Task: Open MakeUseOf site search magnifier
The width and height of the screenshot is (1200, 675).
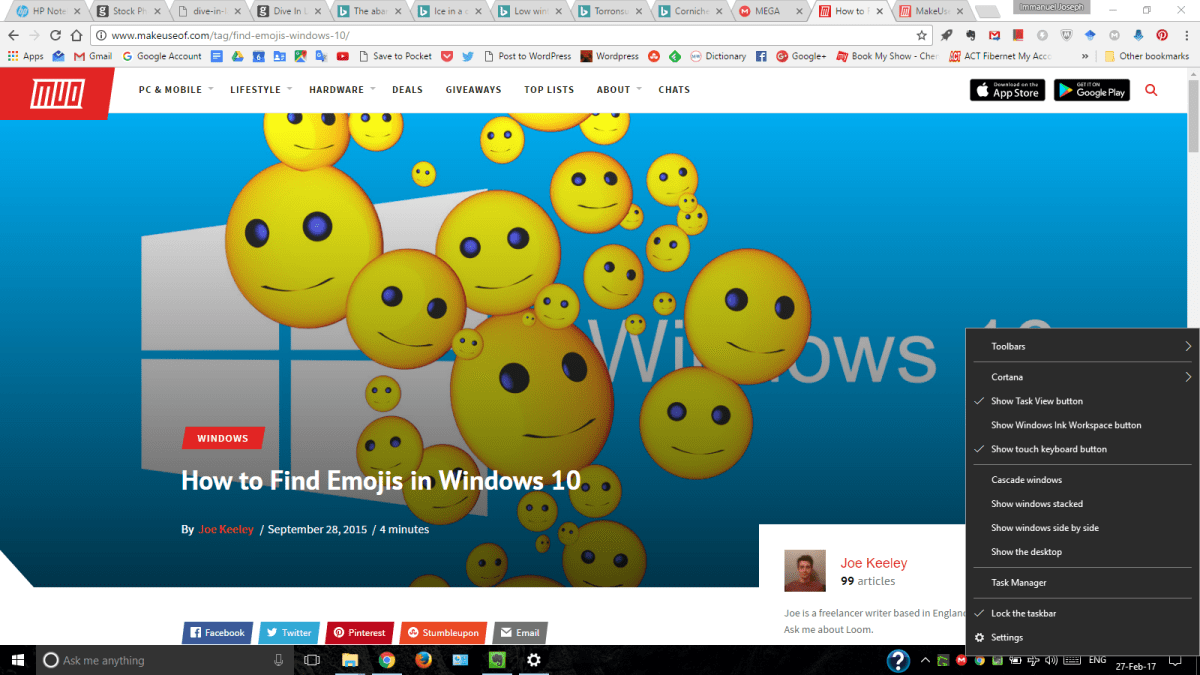Action: [1151, 89]
